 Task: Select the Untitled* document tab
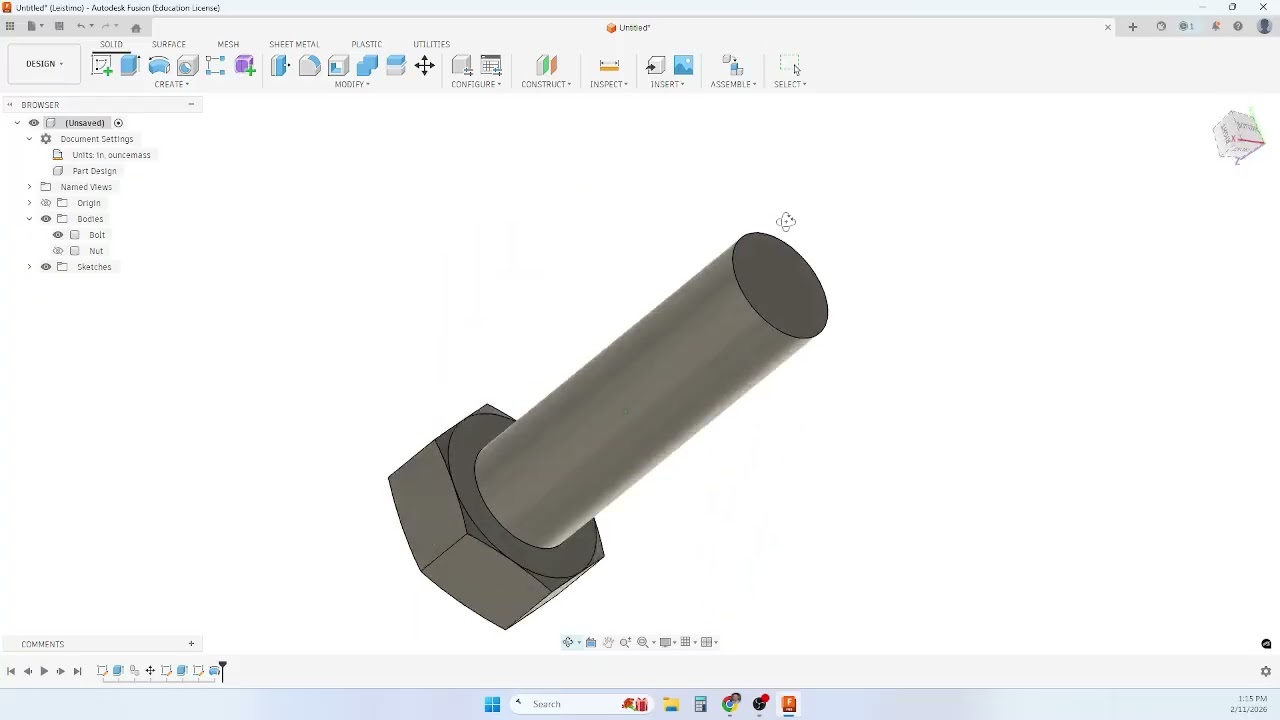629,28
